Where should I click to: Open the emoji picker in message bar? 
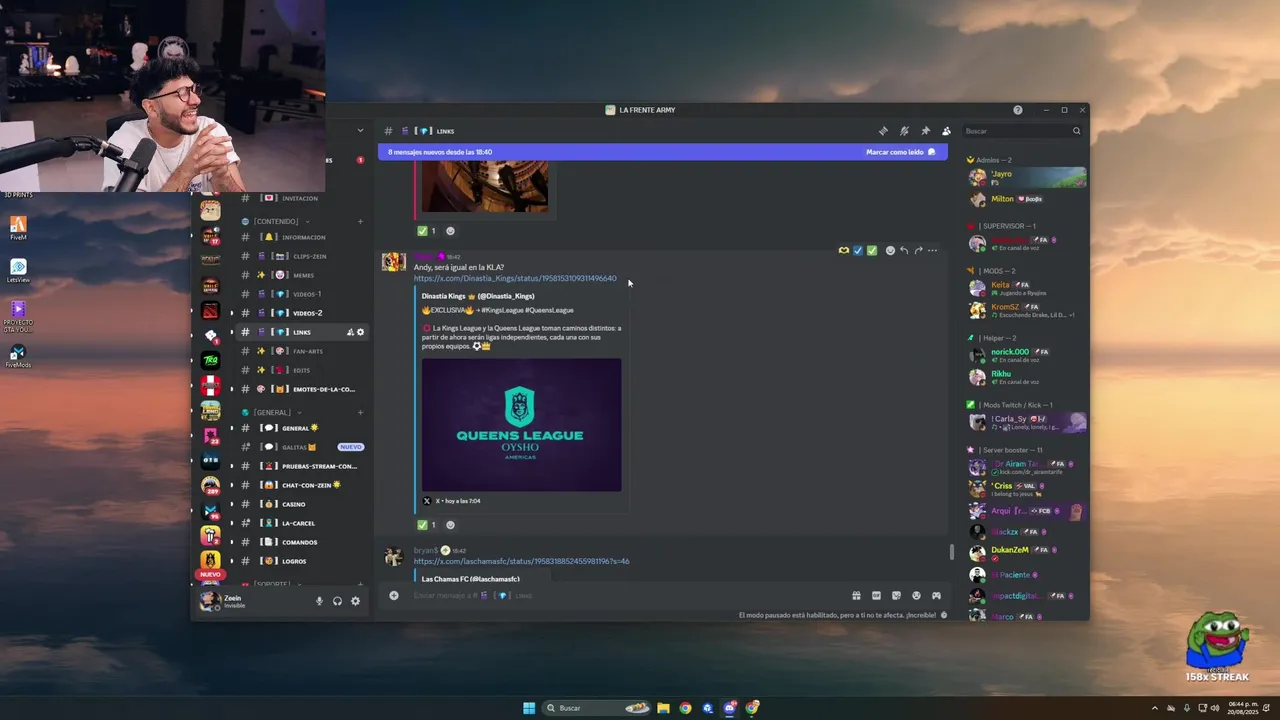point(916,595)
